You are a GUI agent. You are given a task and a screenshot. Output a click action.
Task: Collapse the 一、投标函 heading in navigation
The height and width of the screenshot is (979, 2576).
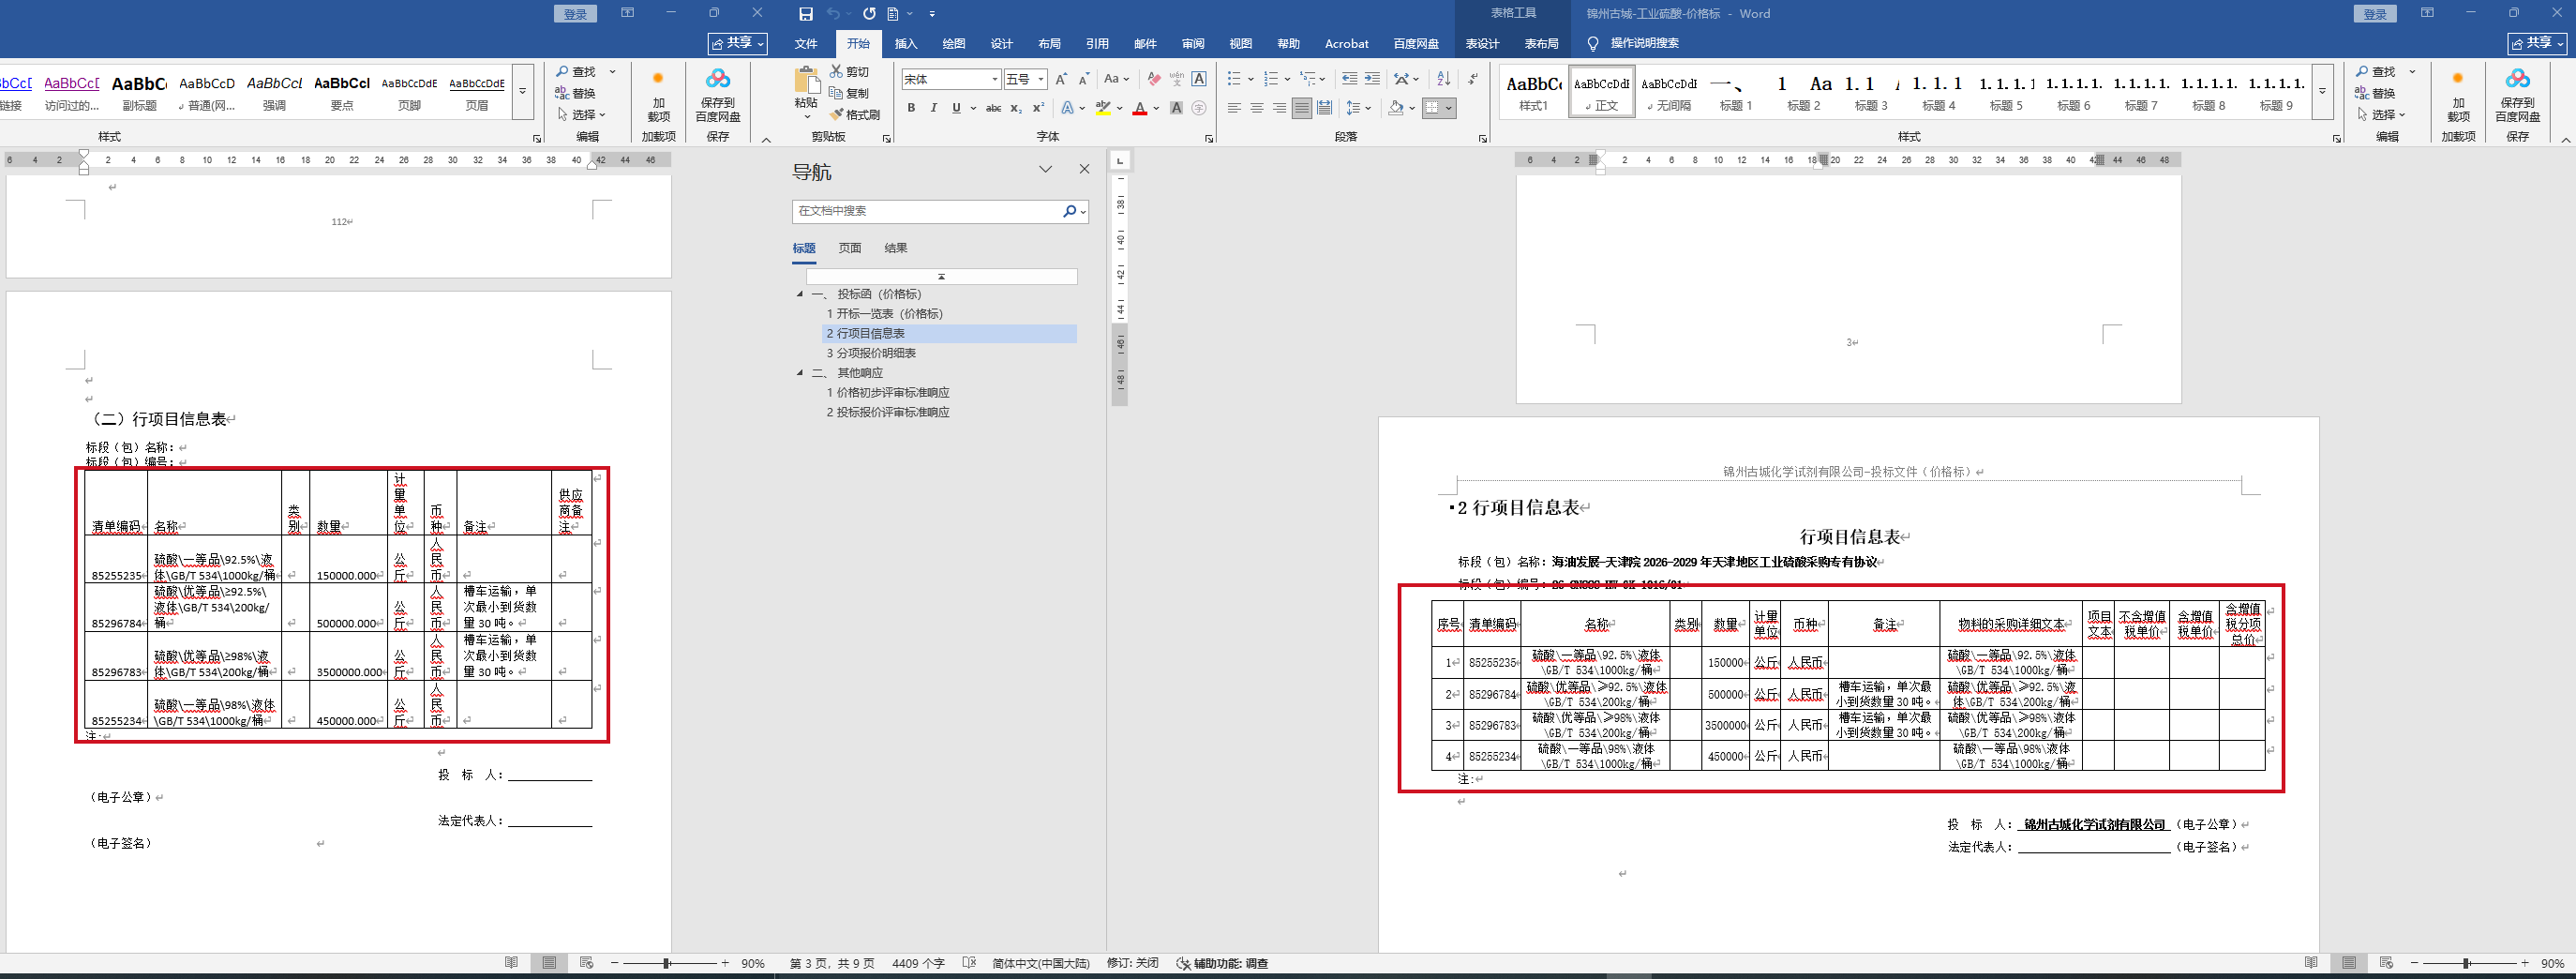point(799,294)
